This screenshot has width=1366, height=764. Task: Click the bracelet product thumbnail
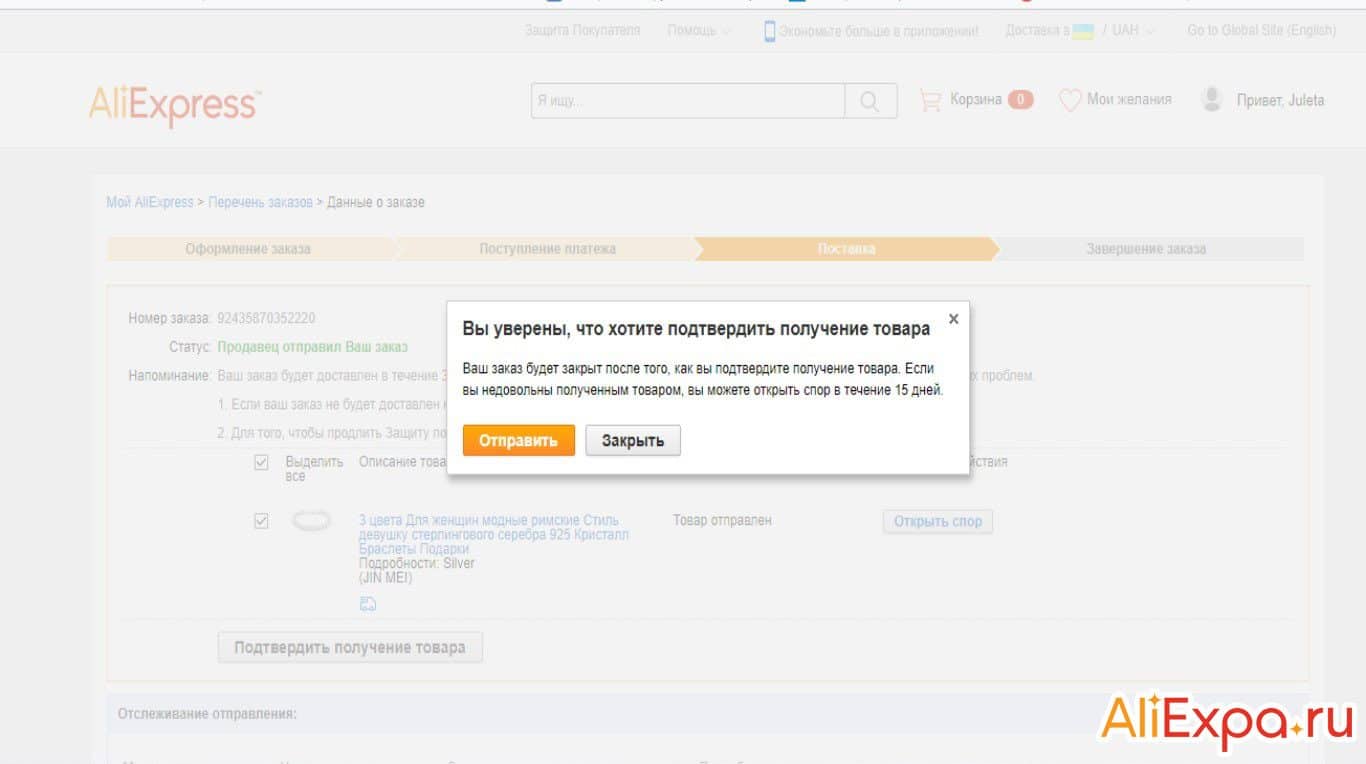[x=311, y=521]
